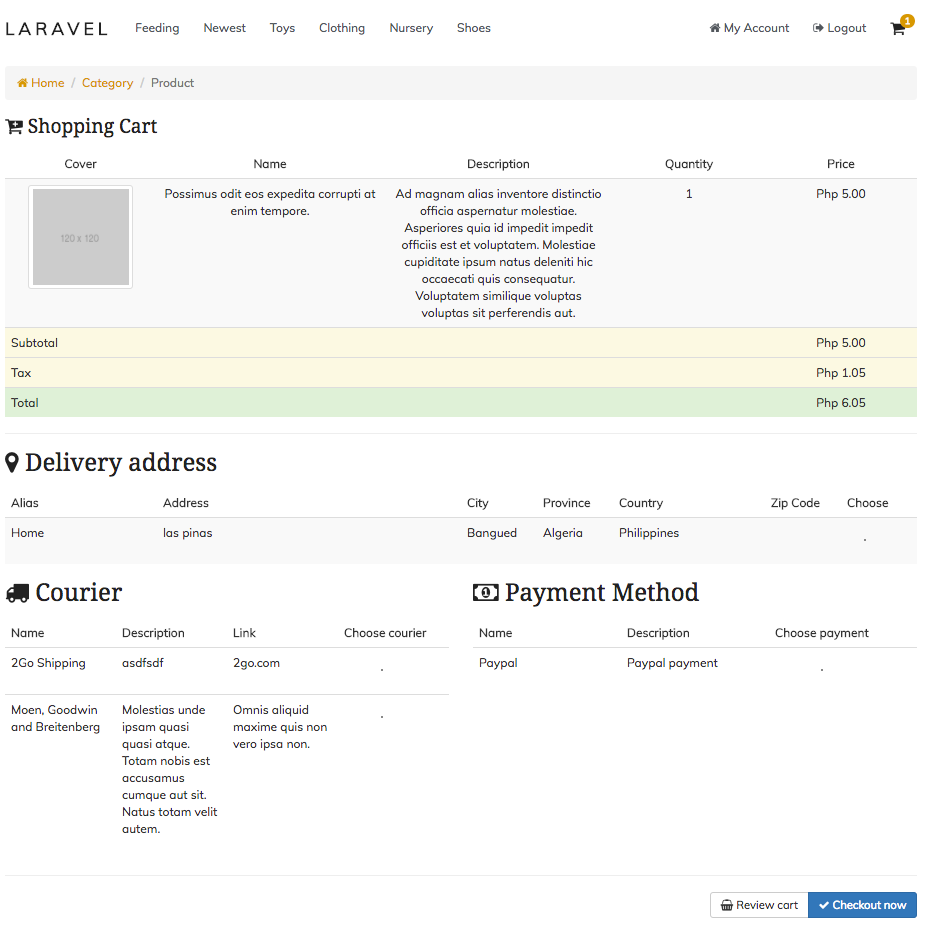935x938 pixels.
Task: Click the product cover thumbnail
Action: point(80,237)
